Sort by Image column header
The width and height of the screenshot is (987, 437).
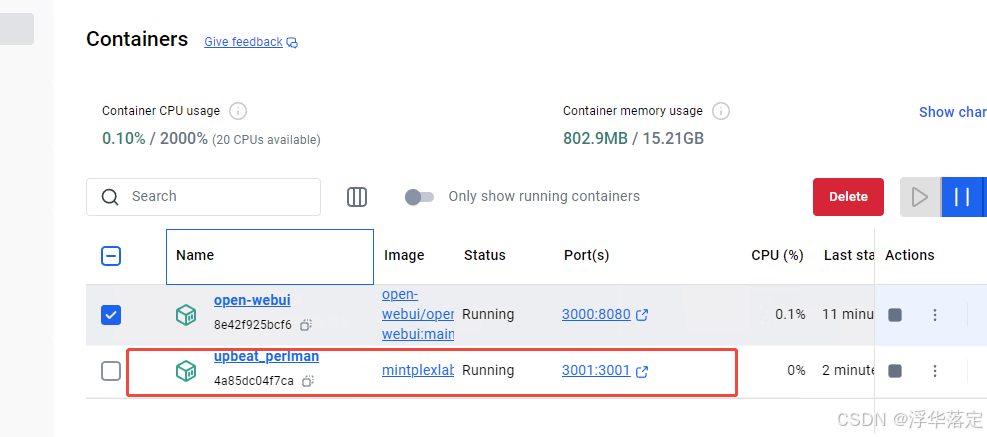click(x=404, y=255)
